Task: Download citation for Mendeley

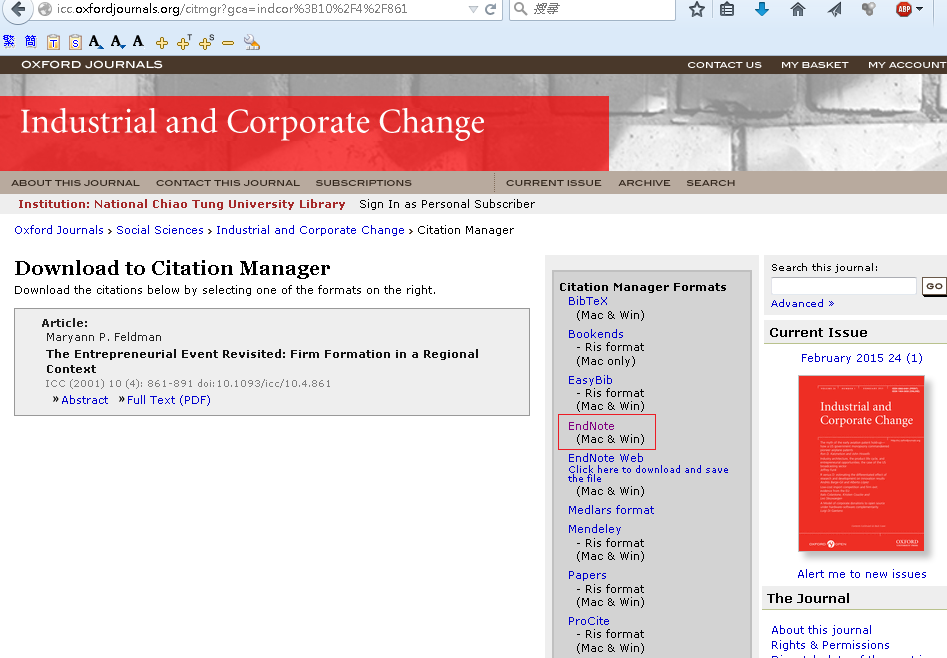Action: pos(594,529)
